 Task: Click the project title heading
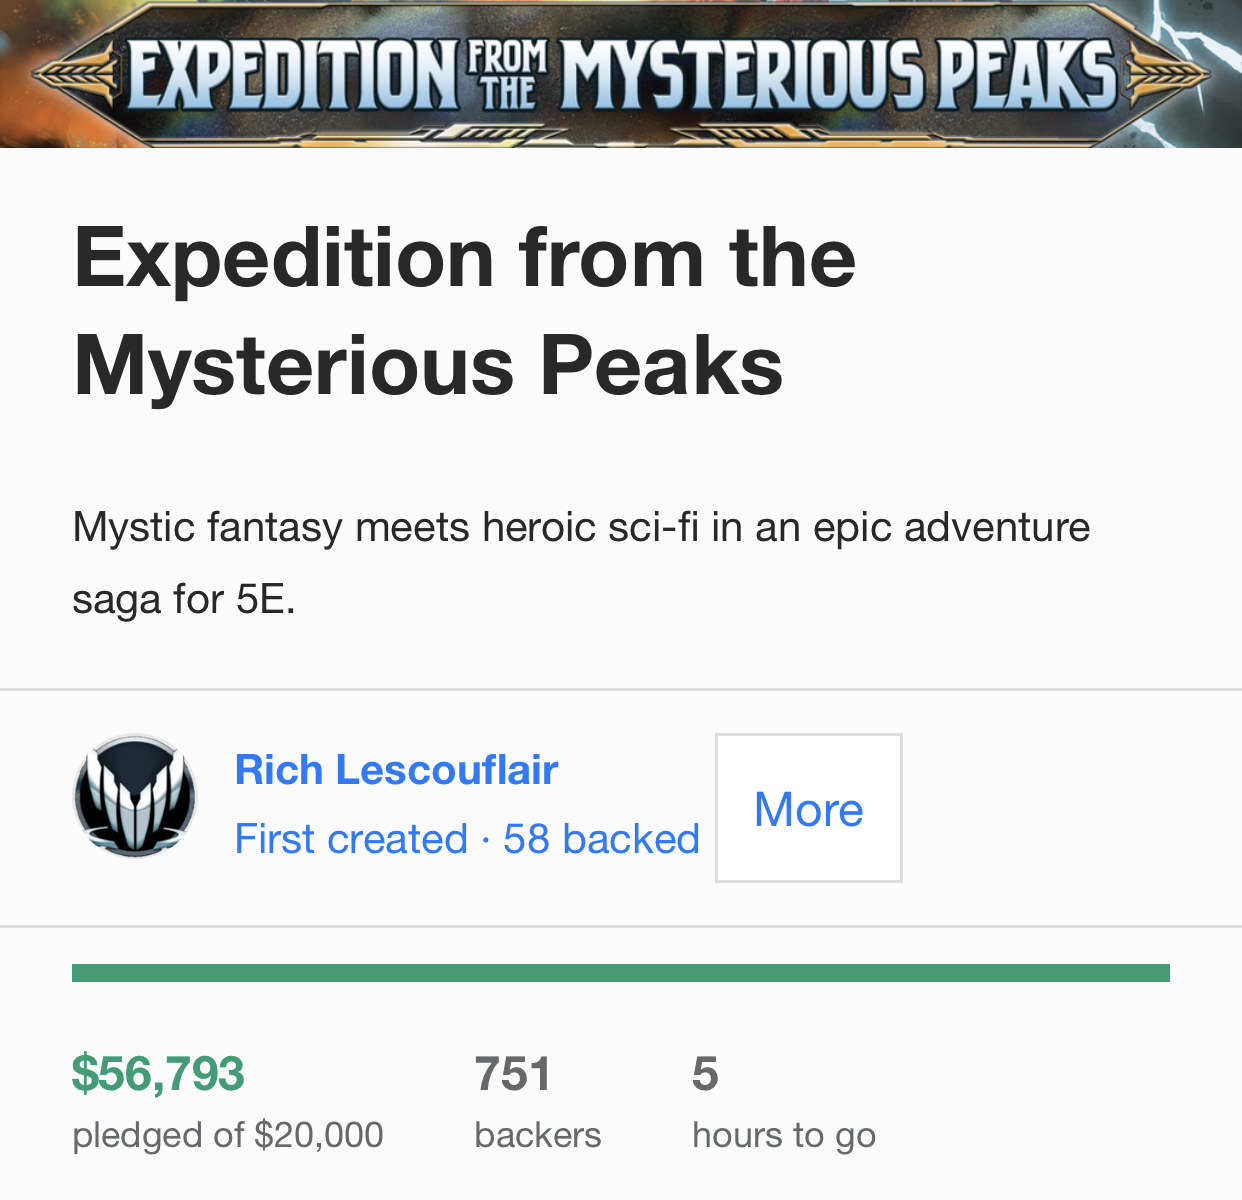(x=464, y=311)
